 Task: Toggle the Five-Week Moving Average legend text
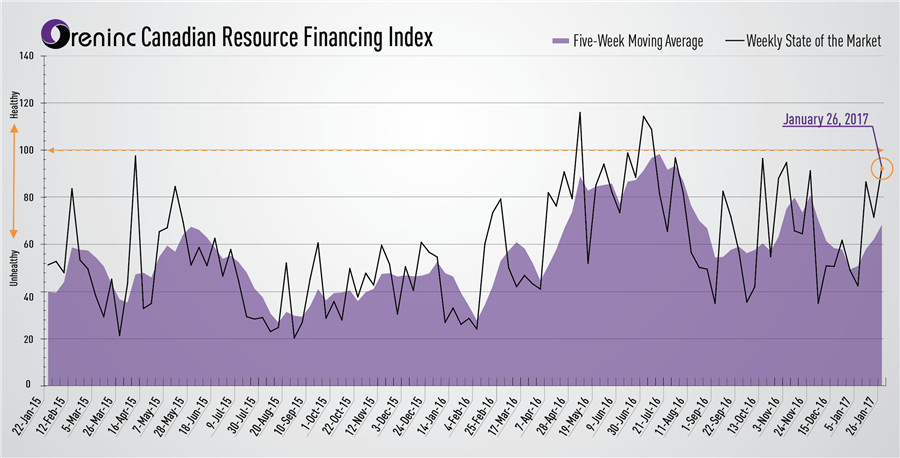638,41
